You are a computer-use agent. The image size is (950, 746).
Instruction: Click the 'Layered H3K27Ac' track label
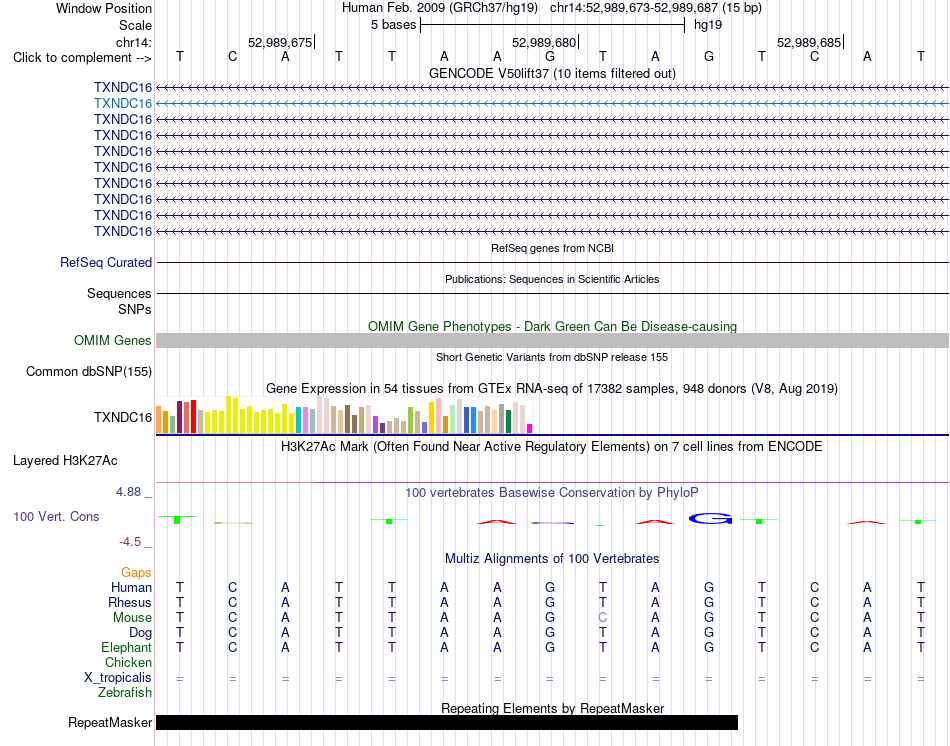pos(65,461)
